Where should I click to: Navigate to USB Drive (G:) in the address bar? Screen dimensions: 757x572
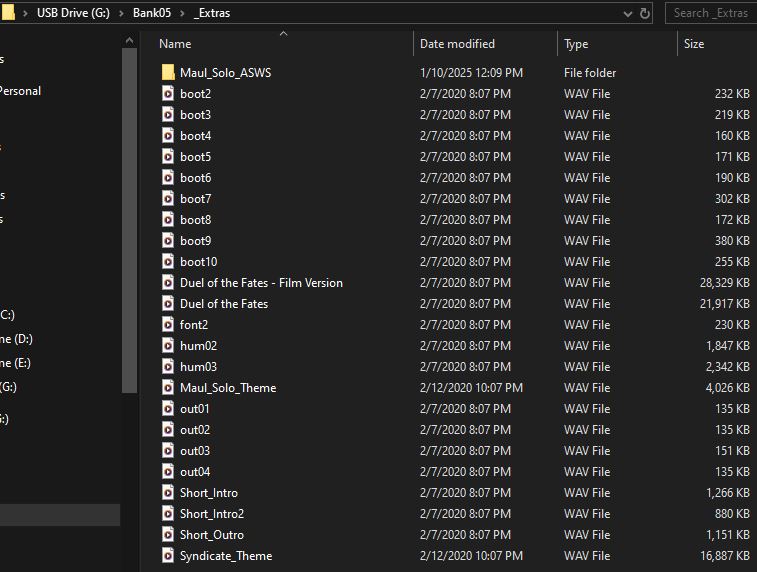[74, 13]
